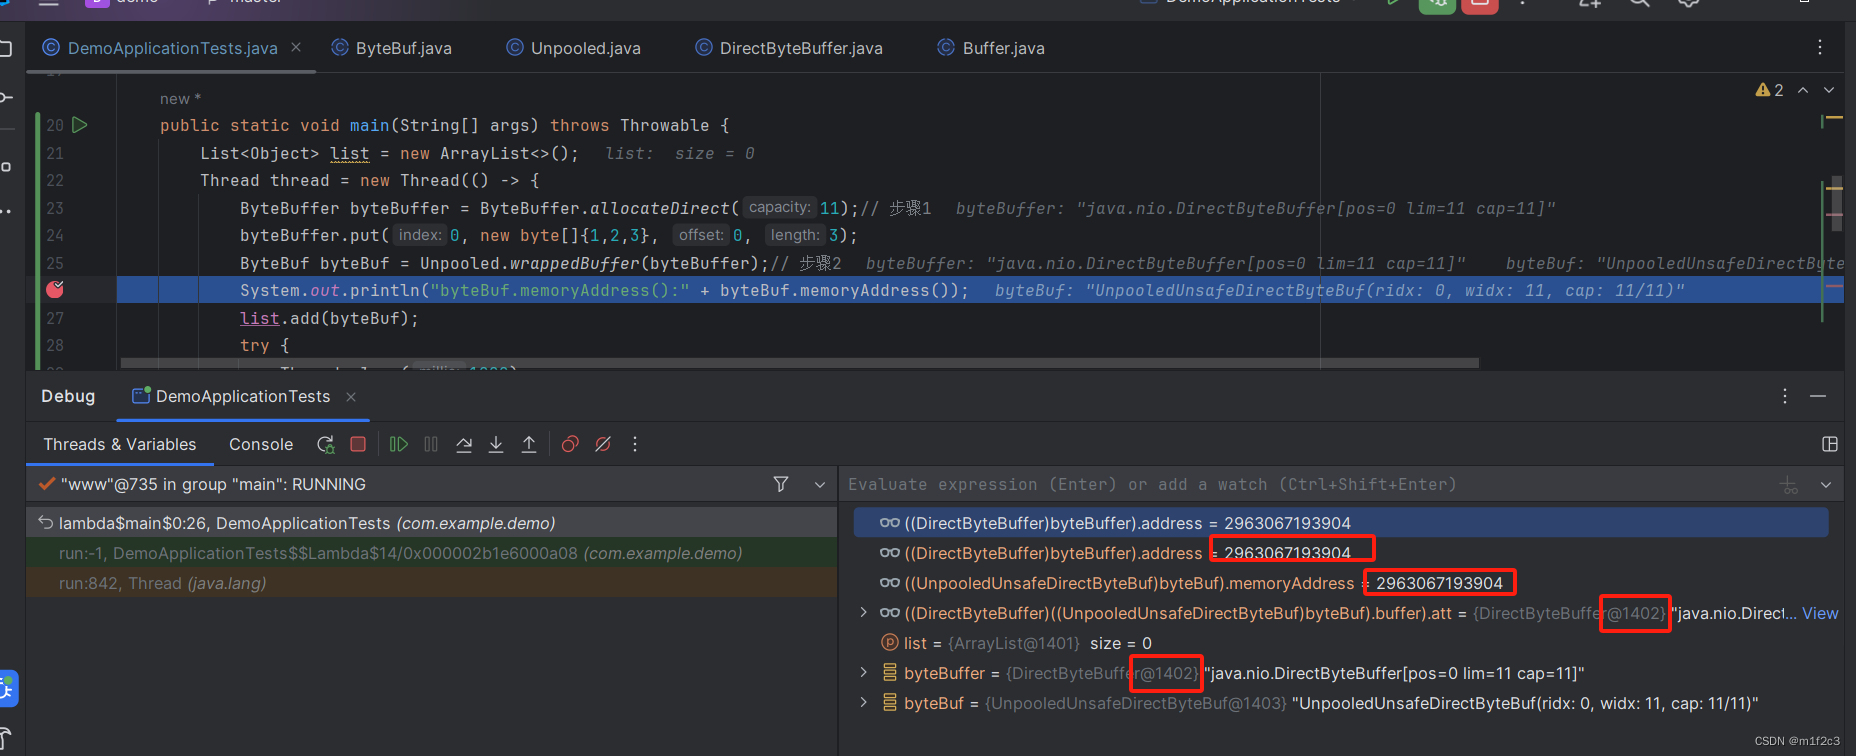
Task: Click 'wrappedBuffer' method call on line 25
Action: point(575,263)
